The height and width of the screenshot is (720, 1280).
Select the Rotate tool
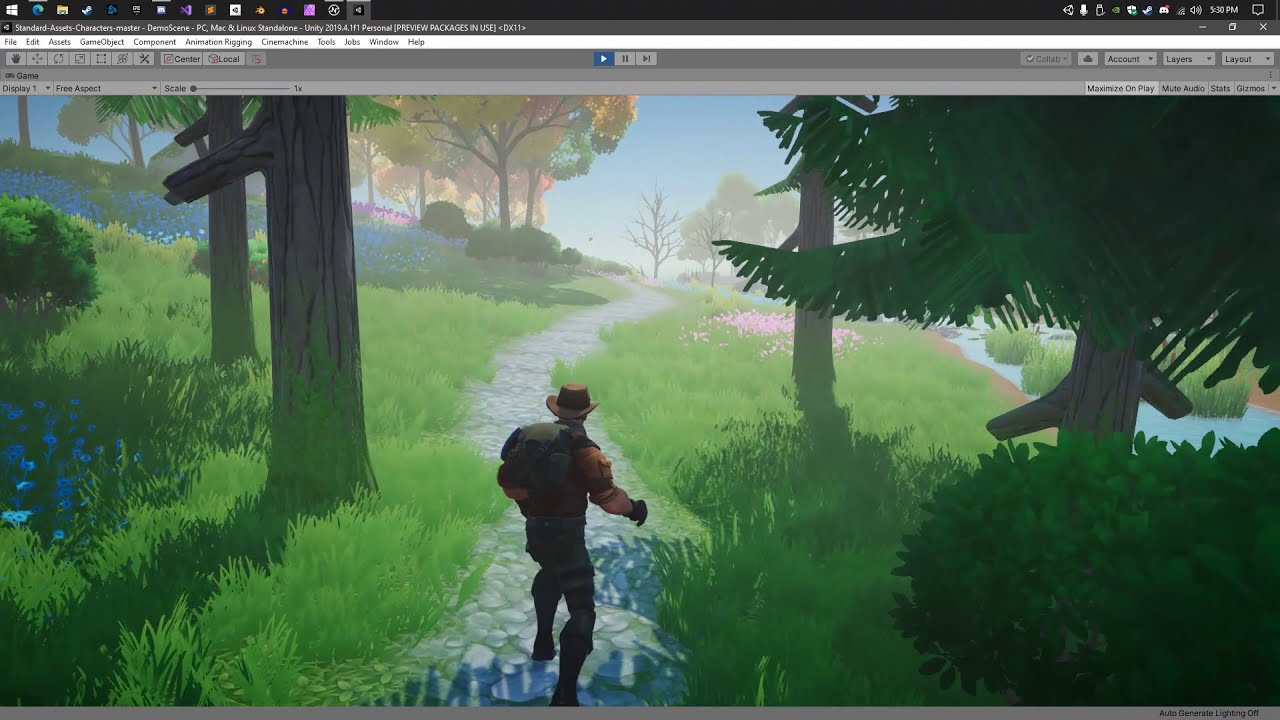(58, 59)
